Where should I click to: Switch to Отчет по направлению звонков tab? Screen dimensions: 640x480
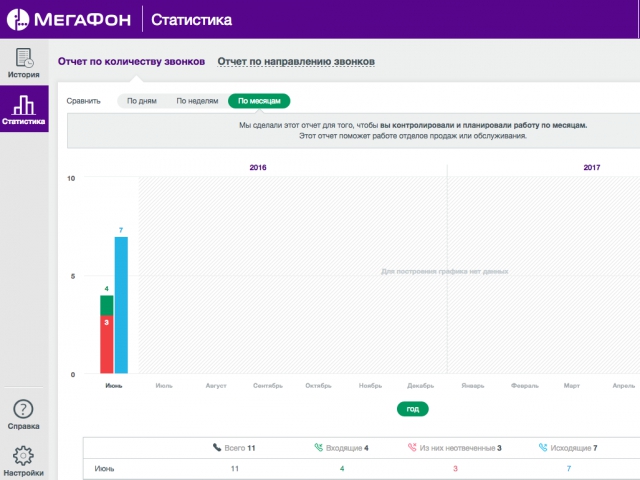[x=296, y=62]
